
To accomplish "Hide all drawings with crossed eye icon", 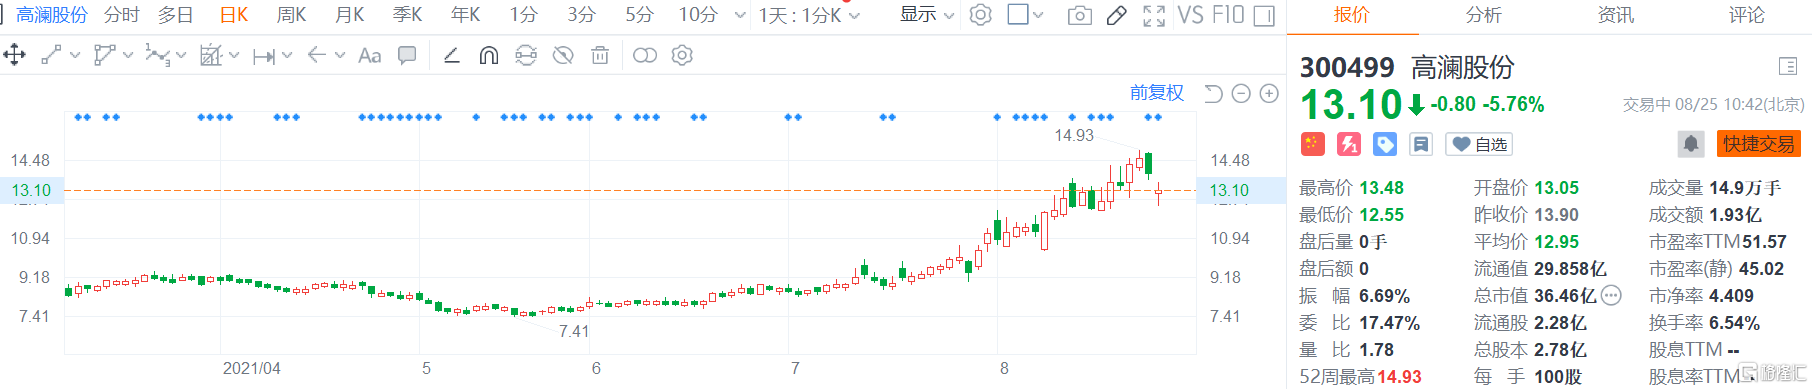I will click(x=563, y=55).
